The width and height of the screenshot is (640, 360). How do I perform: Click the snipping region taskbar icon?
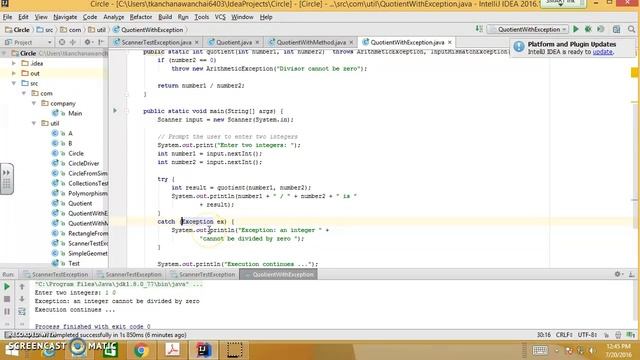click(234, 350)
